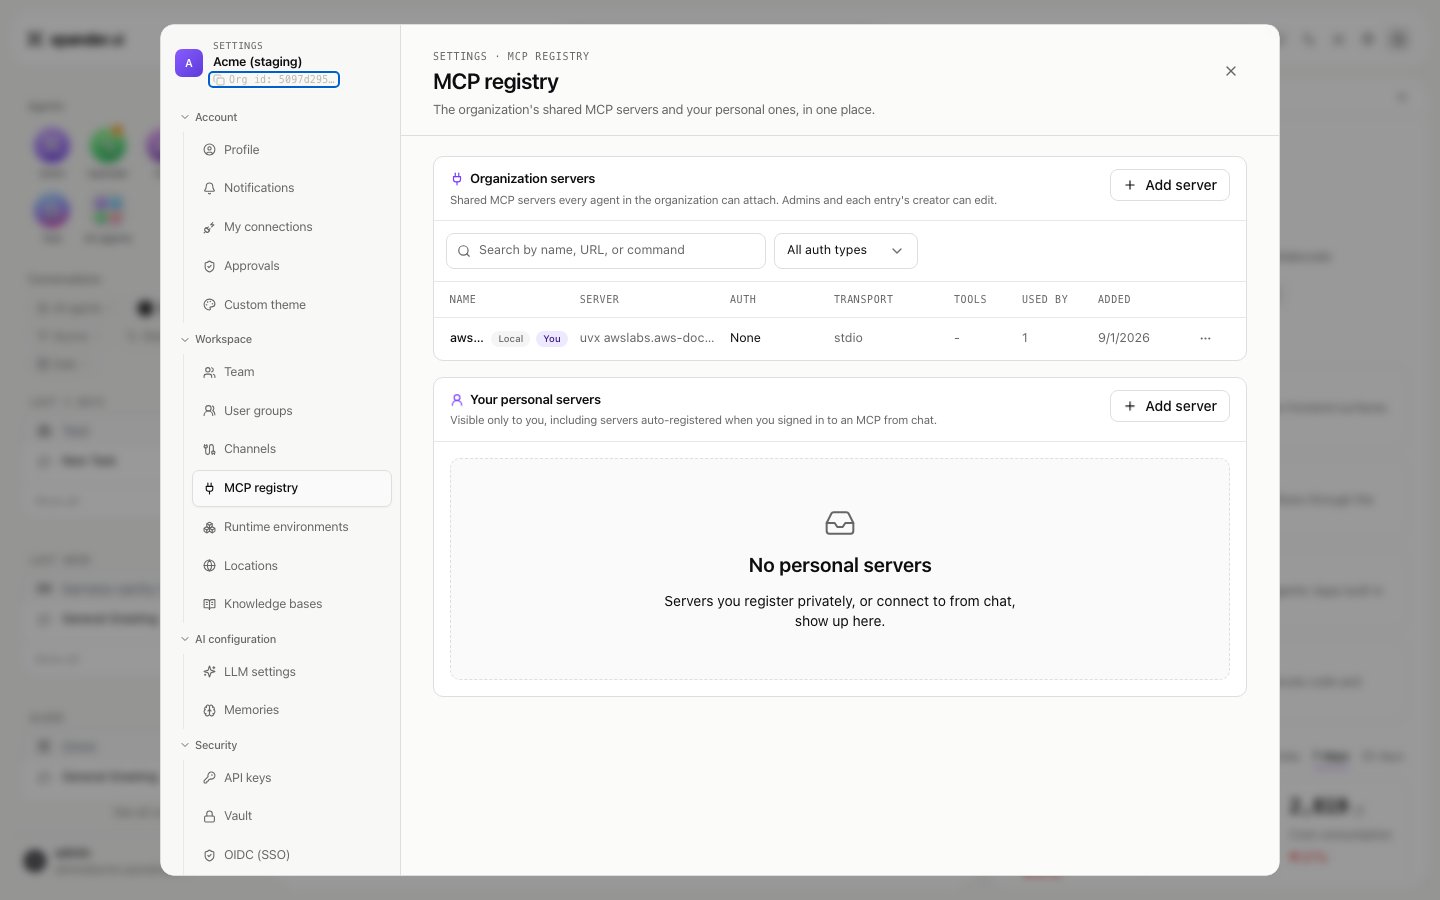Select MCP registry in sidebar
Viewport: 1440px width, 900px height.
[291, 488]
